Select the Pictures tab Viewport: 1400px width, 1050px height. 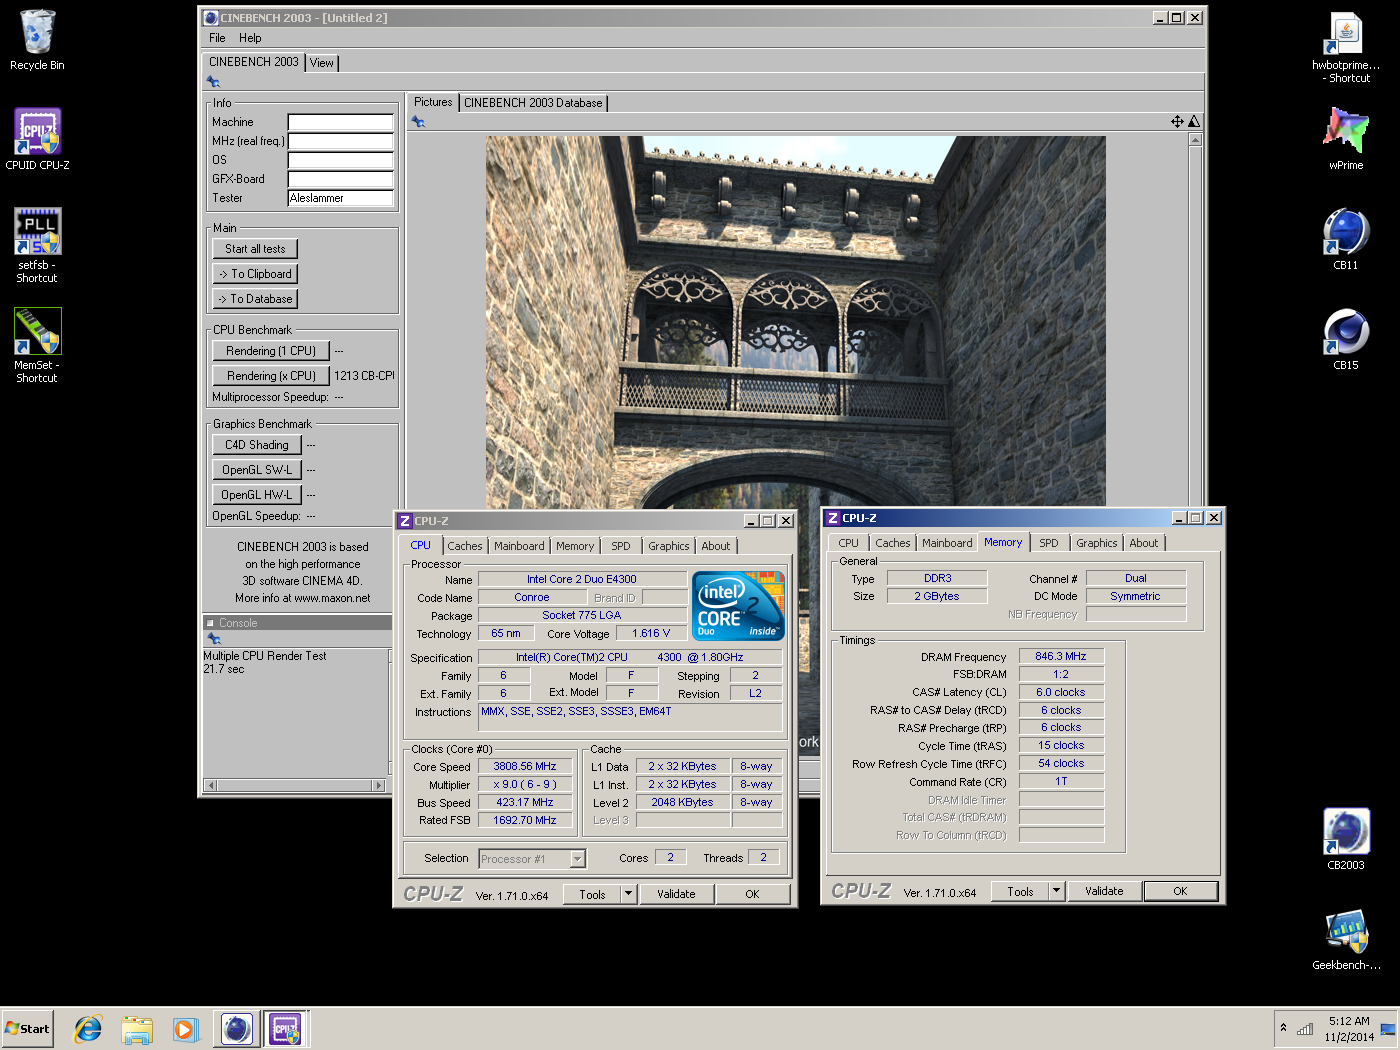coord(433,102)
